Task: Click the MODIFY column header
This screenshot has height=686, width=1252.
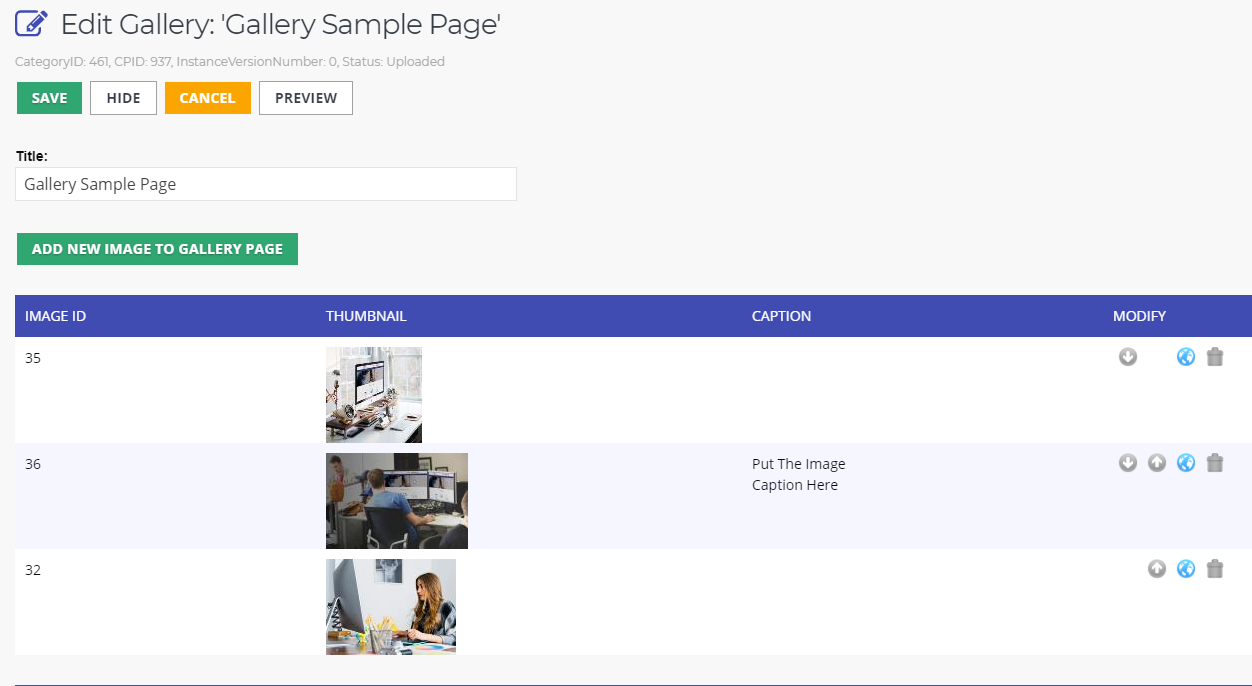Action: [x=1139, y=316]
